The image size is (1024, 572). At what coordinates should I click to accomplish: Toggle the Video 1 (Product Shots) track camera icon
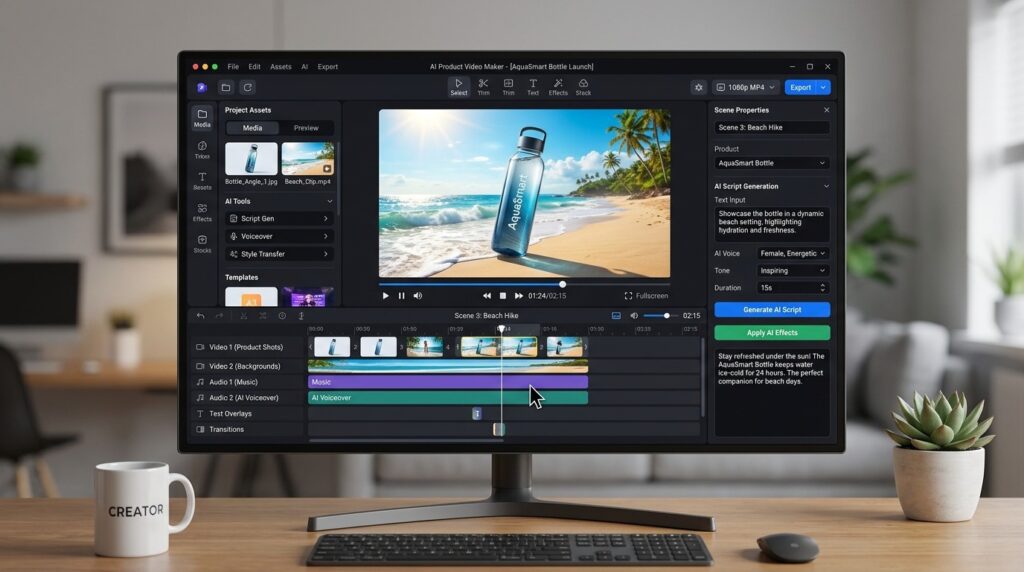pyautogui.click(x=200, y=347)
